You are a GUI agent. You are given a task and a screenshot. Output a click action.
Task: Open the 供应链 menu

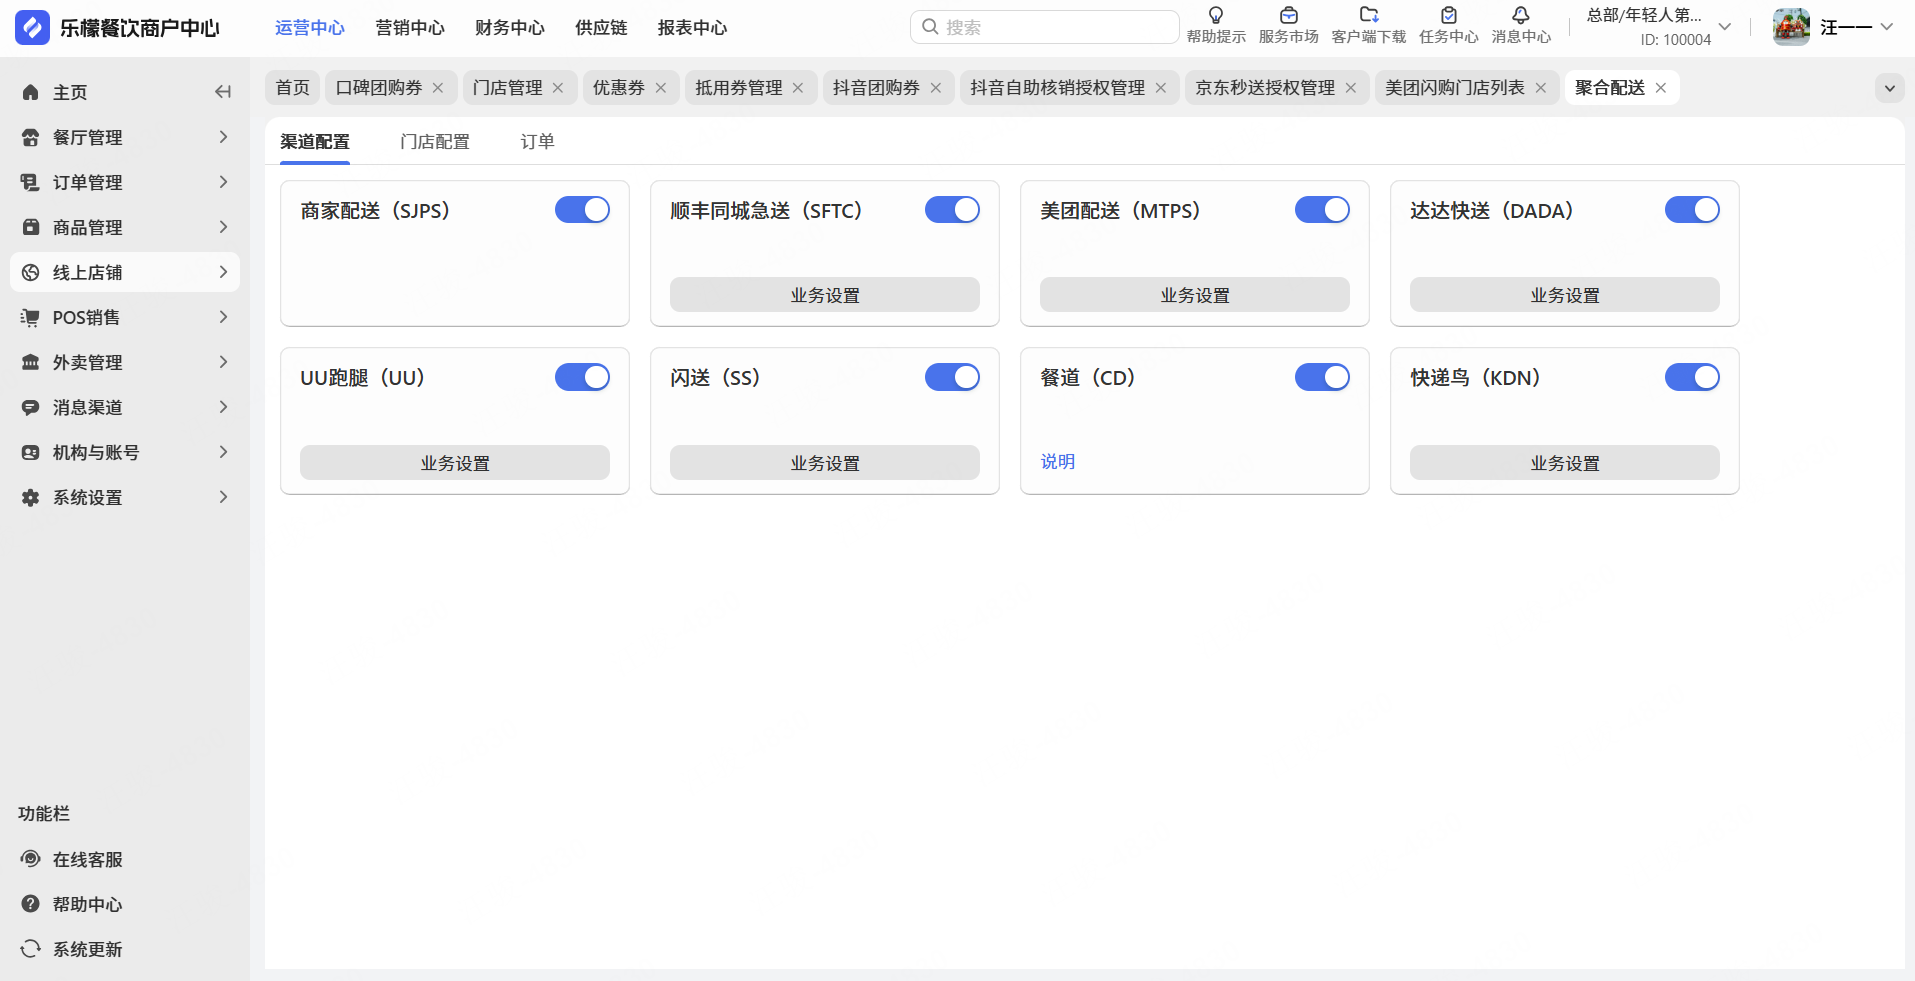tap(601, 28)
